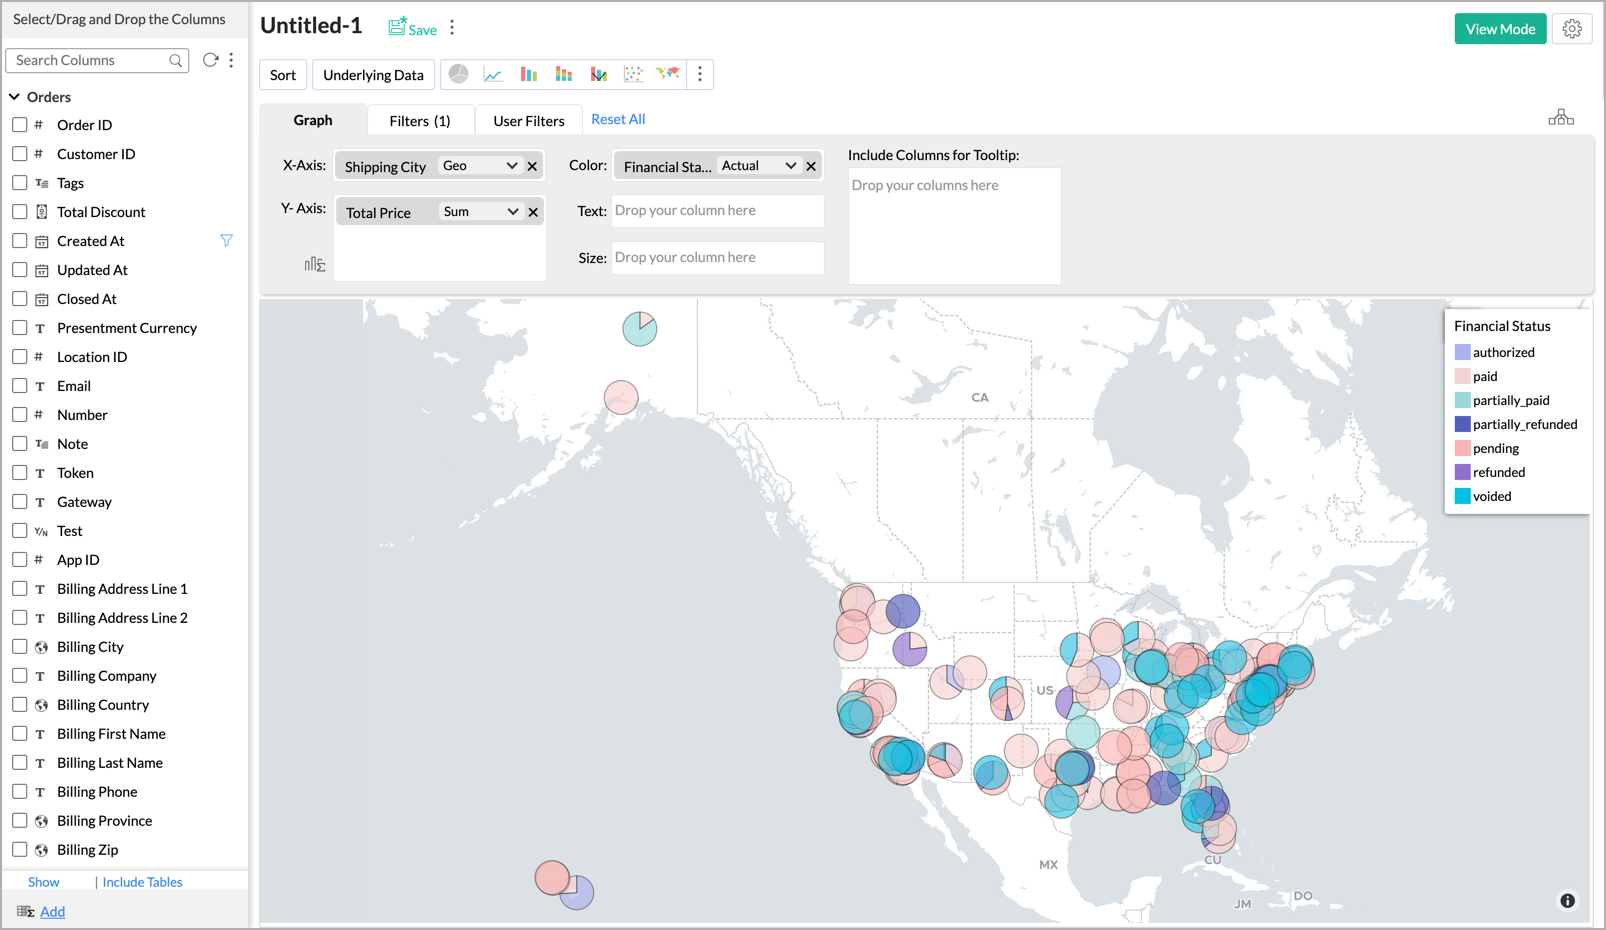Click the Reset All link
1606x930 pixels.
[618, 119]
